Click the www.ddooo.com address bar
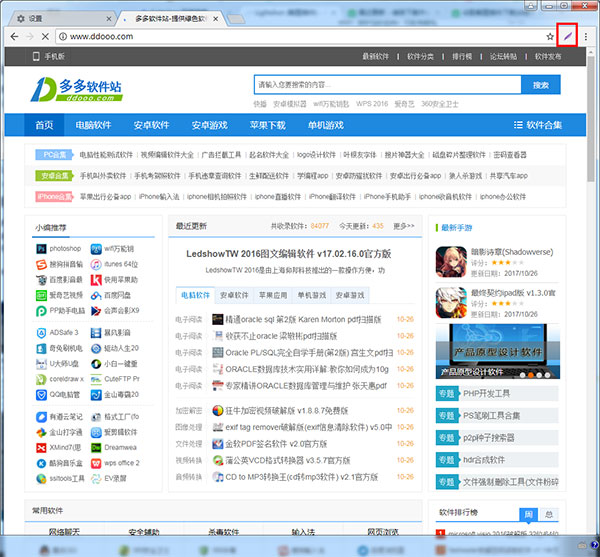Screen dimensions: 600x557 coord(302,36)
